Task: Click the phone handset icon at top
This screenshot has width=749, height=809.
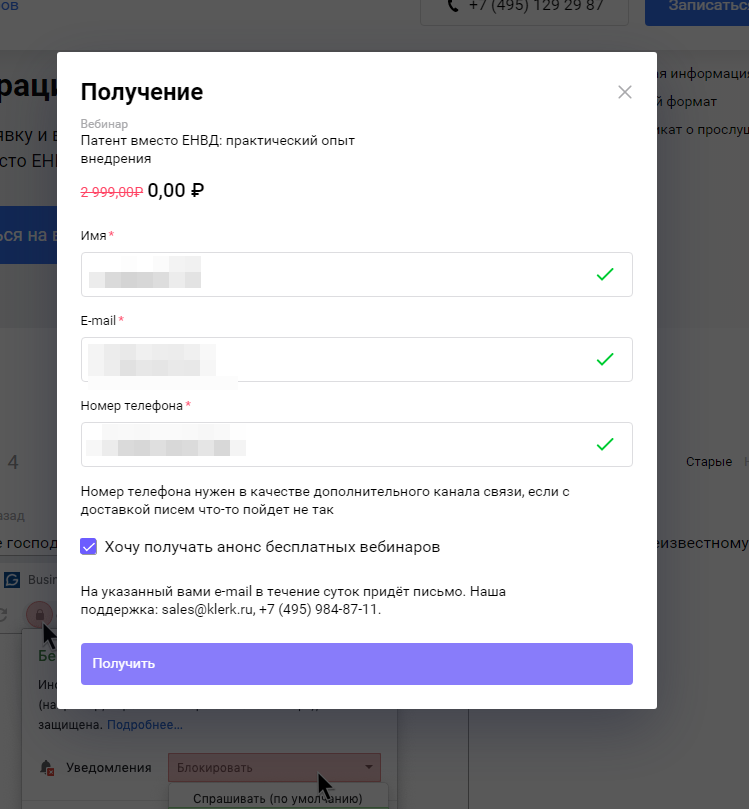Action: 453,6
